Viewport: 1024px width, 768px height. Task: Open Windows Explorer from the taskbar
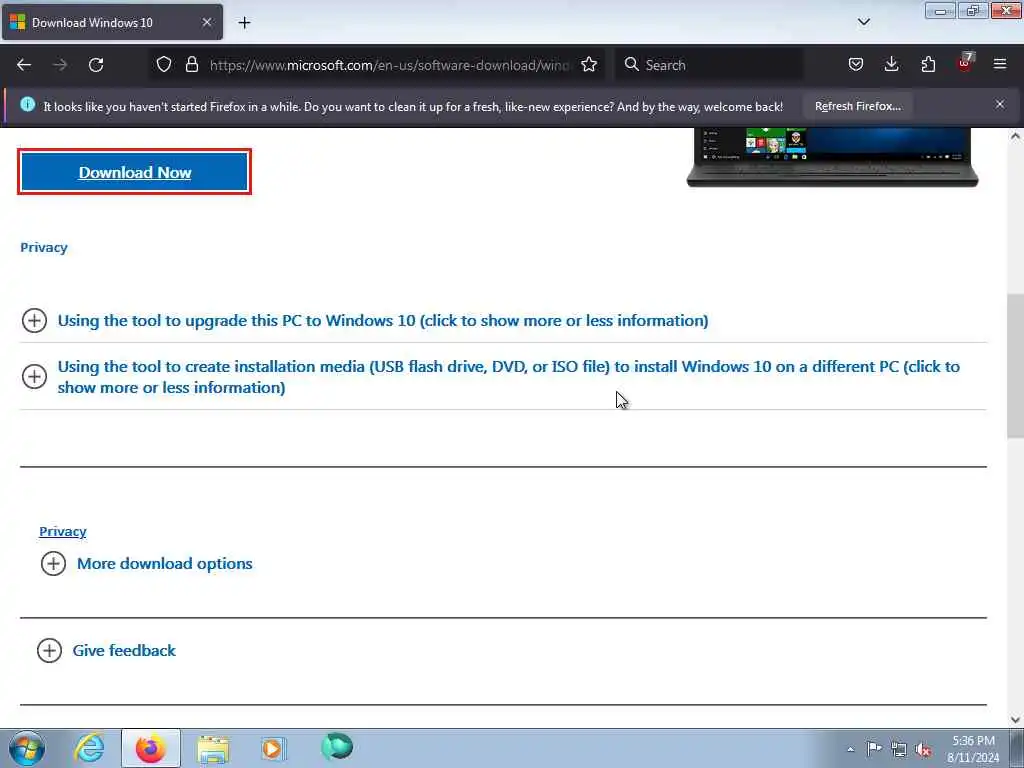(x=213, y=749)
